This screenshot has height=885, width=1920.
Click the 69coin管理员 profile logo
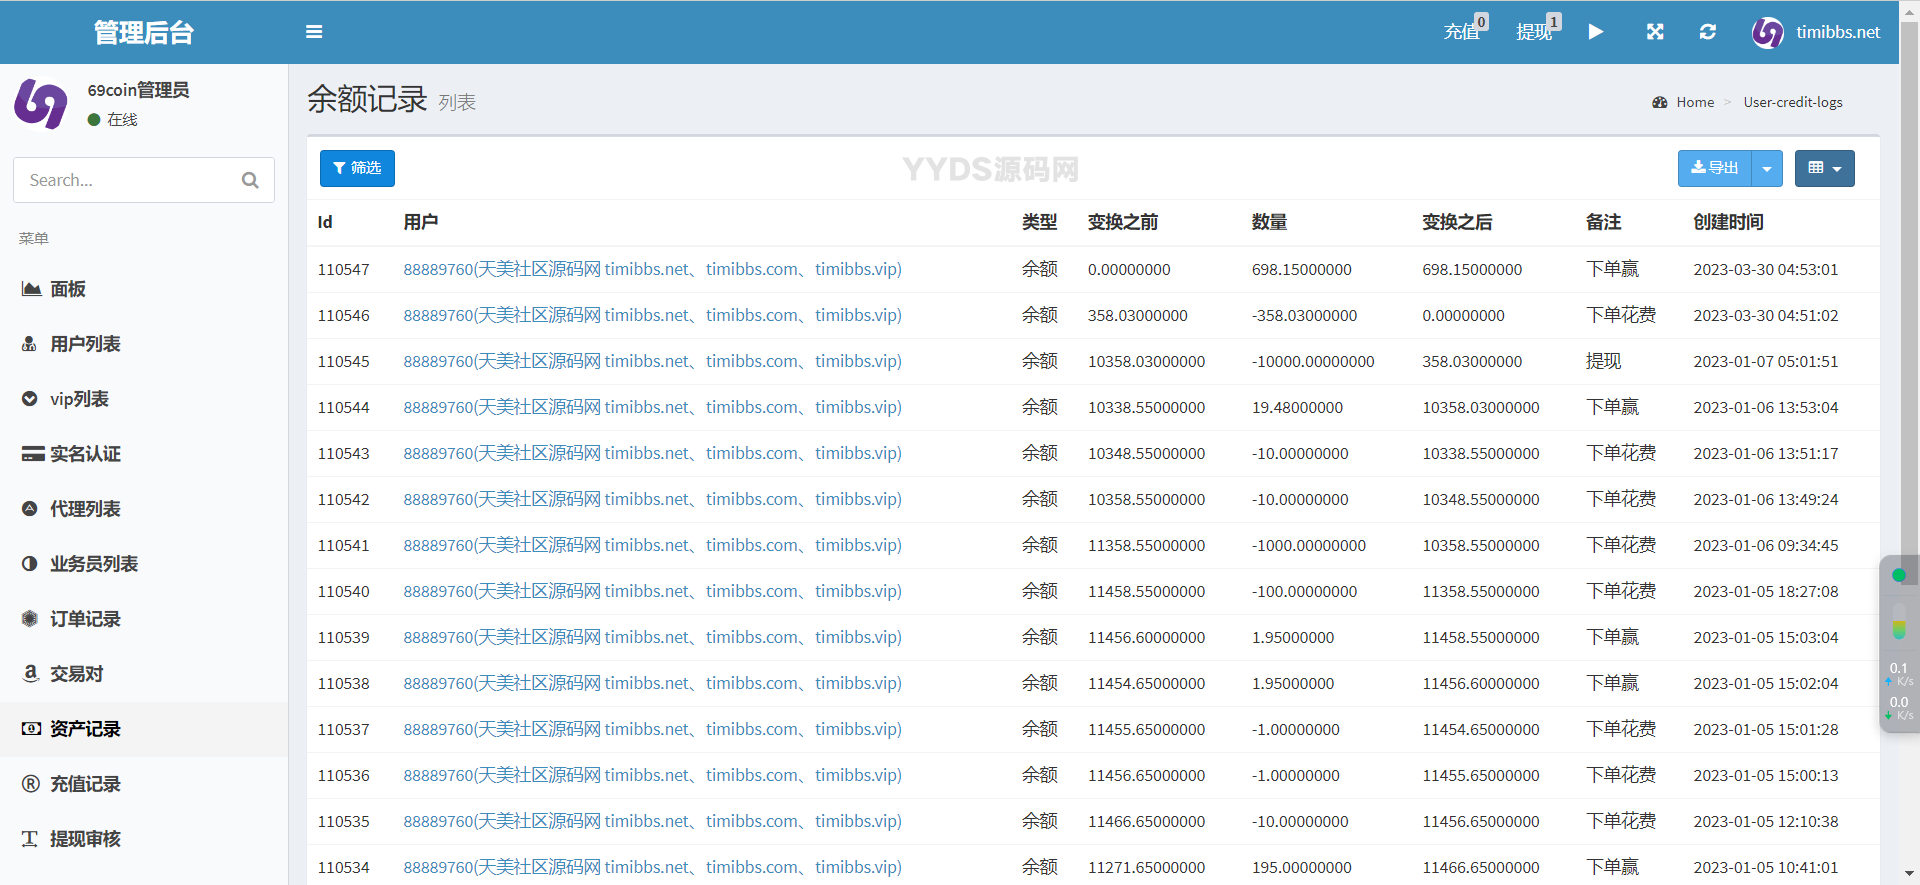(x=41, y=104)
